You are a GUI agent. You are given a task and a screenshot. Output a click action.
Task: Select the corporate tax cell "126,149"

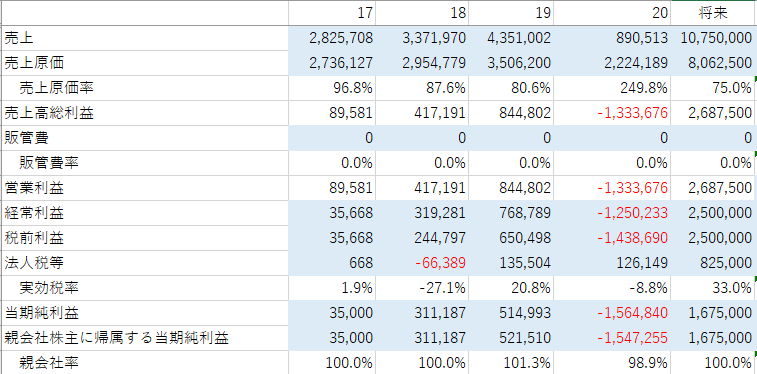pyautogui.click(x=611, y=263)
